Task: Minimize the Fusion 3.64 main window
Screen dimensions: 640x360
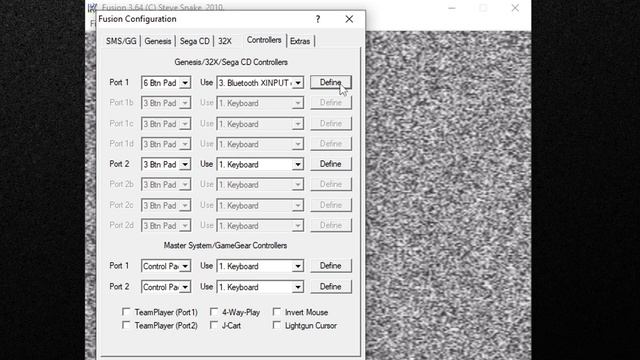Action: [x=452, y=8]
